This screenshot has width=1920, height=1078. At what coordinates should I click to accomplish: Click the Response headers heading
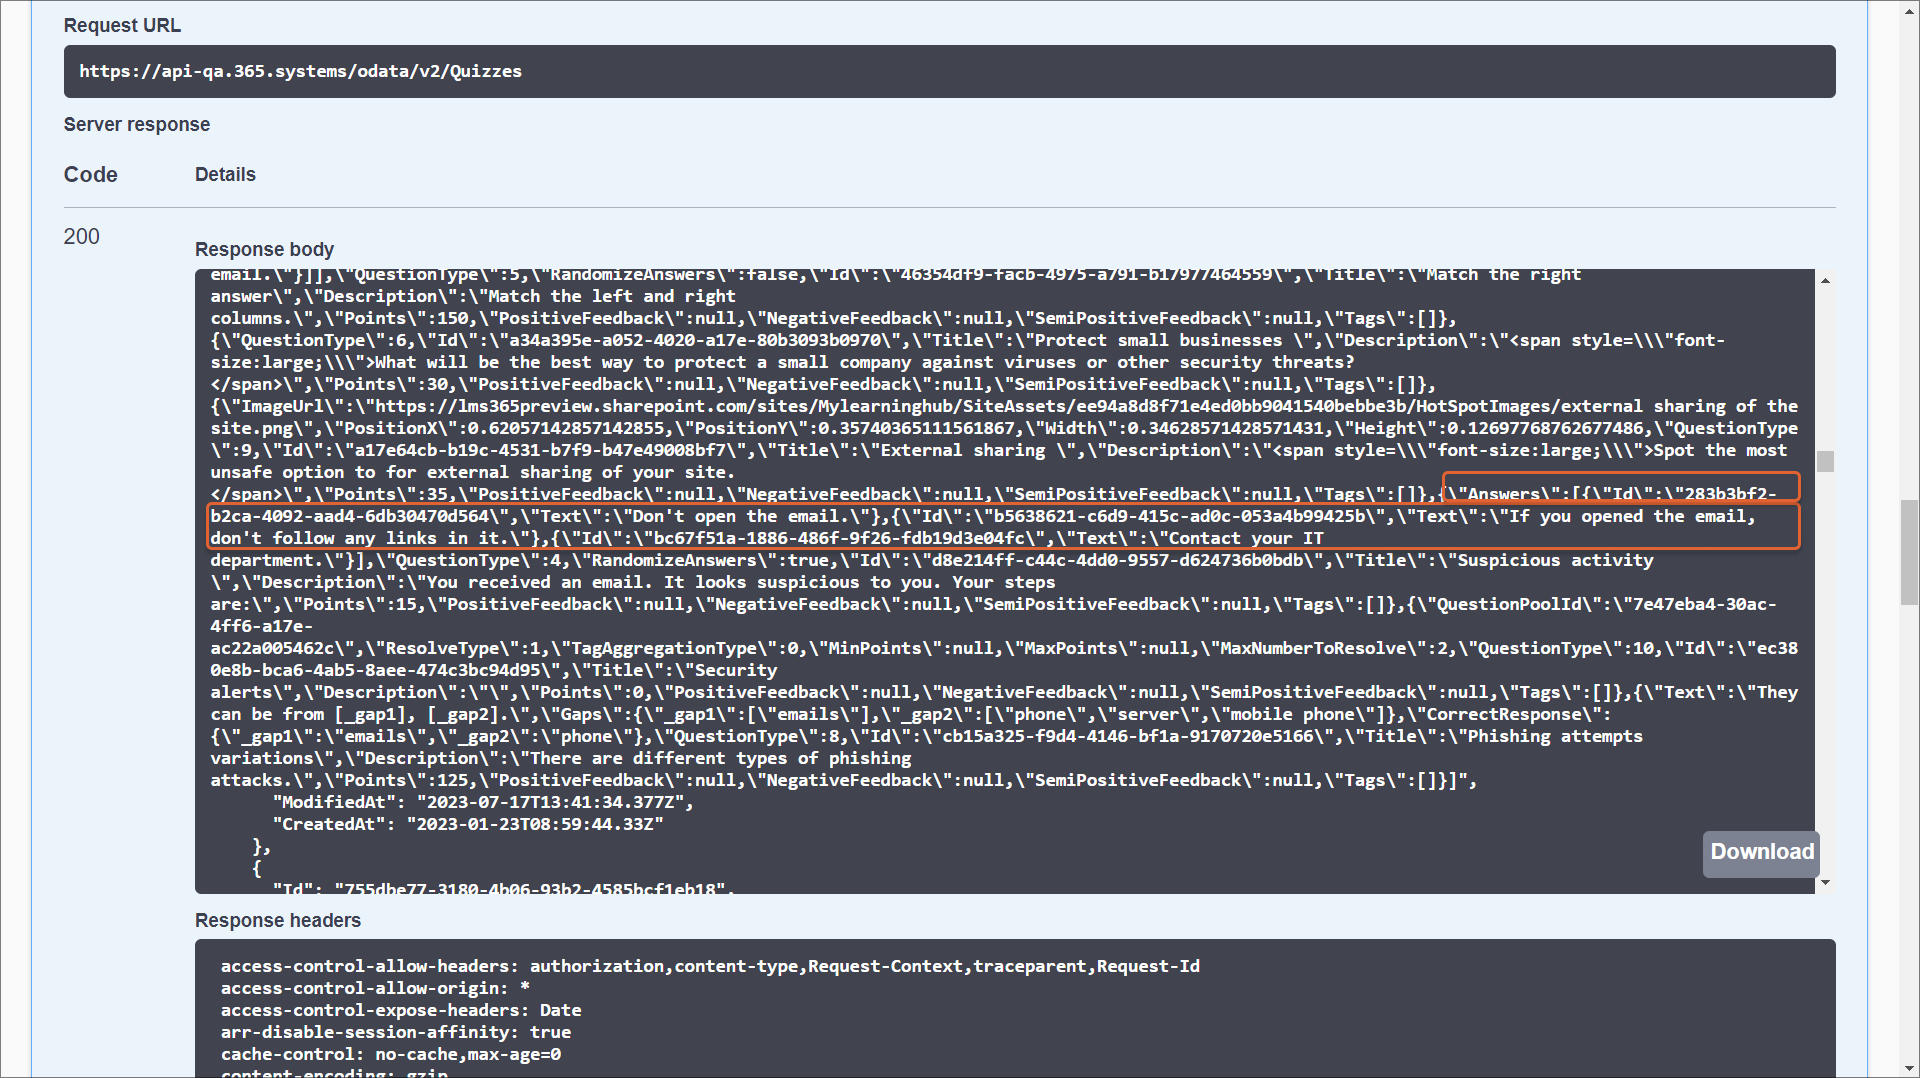[x=277, y=920]
